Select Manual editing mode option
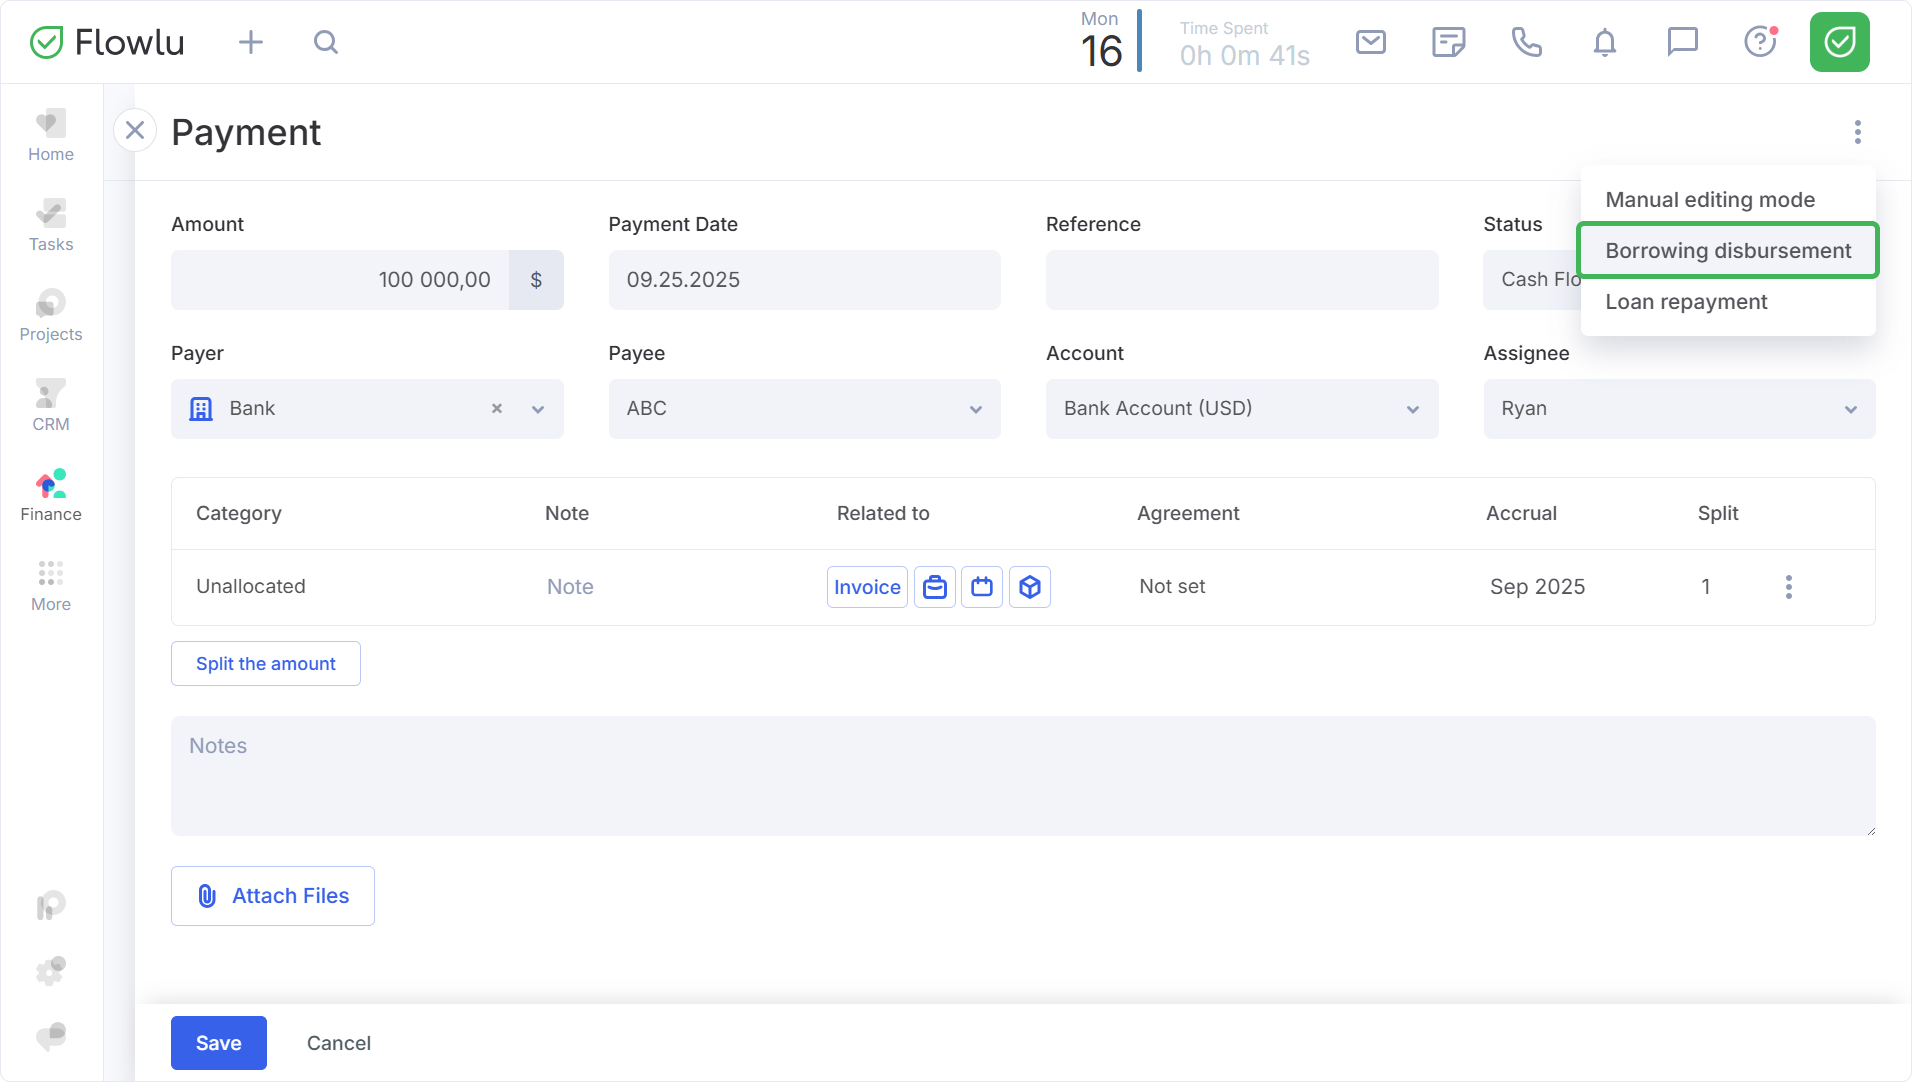1912x1082 pixels. 1709,200
